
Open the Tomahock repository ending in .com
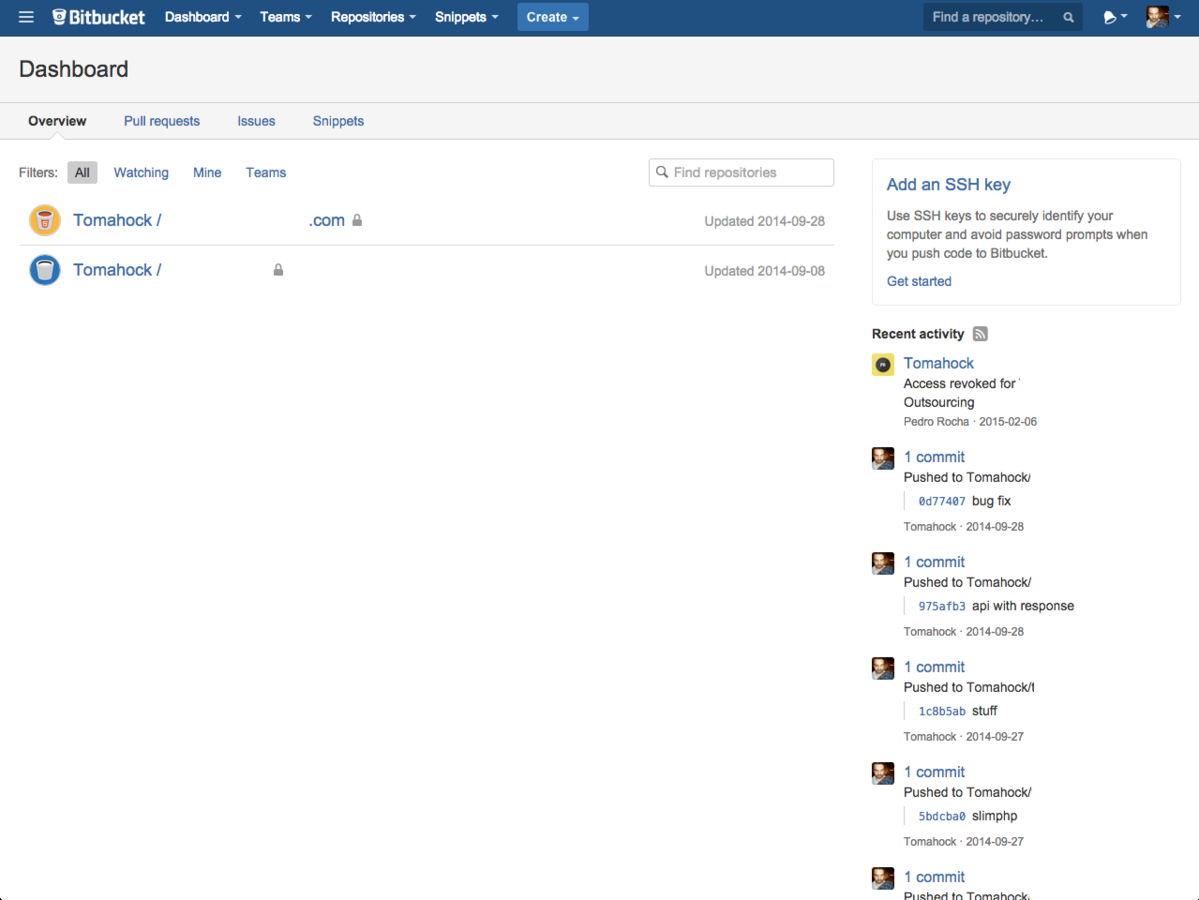[209, 220]
